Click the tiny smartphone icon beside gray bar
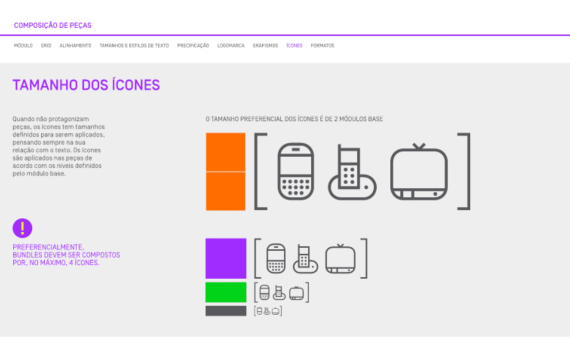This screenshot has height=360, width=570. (259, 311)
